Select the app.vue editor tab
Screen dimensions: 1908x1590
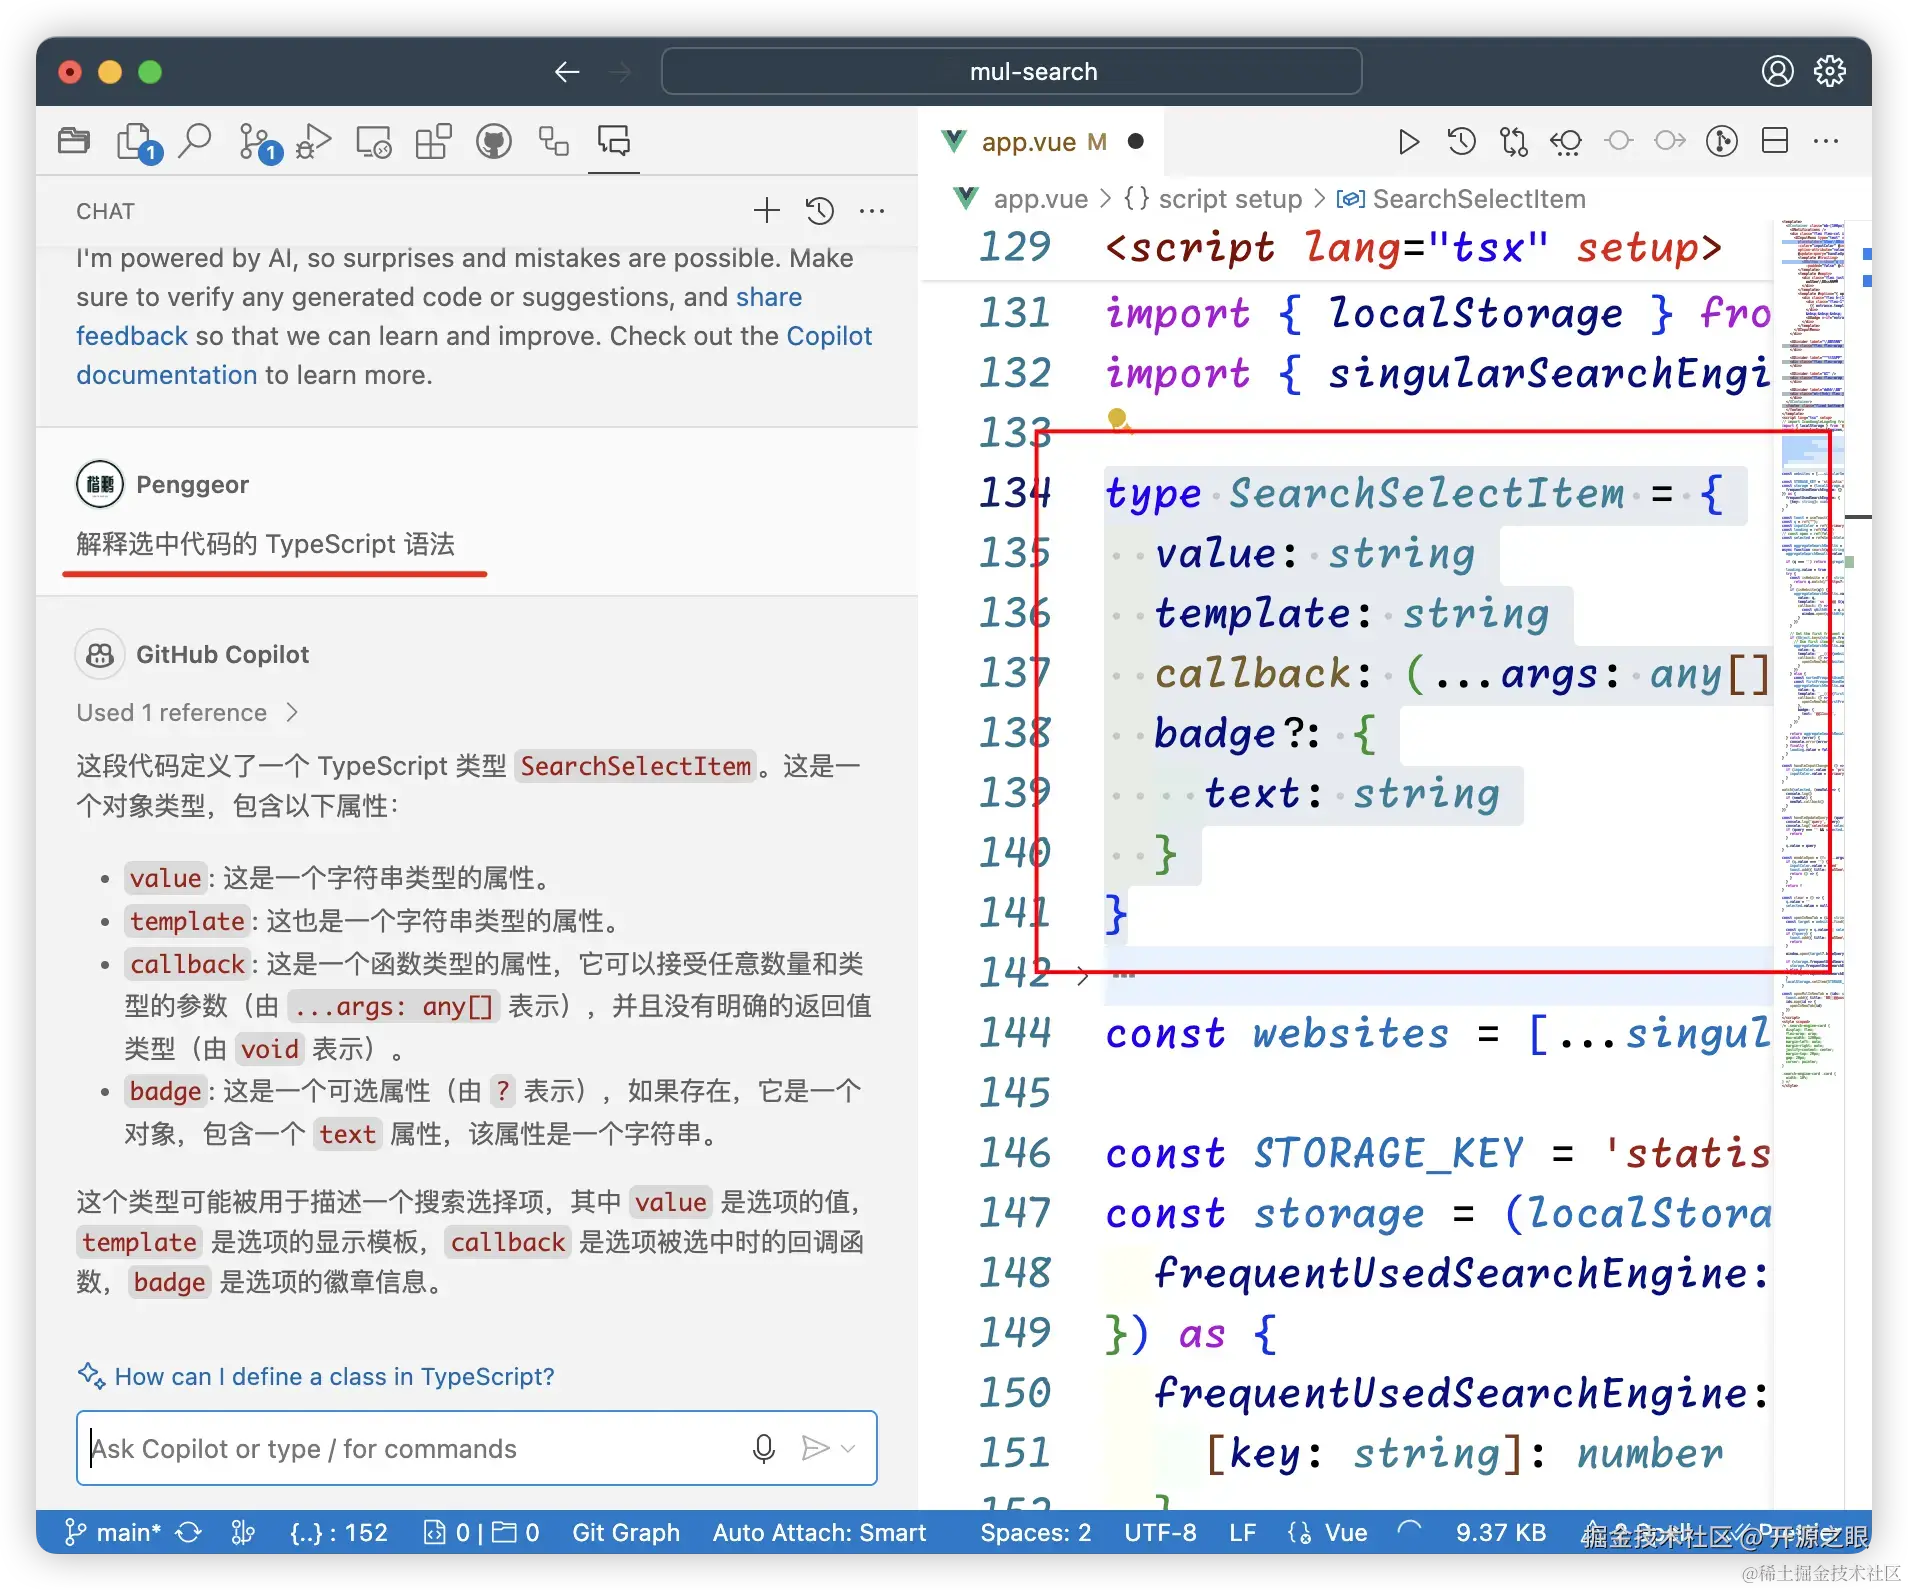click(1043, 142)
